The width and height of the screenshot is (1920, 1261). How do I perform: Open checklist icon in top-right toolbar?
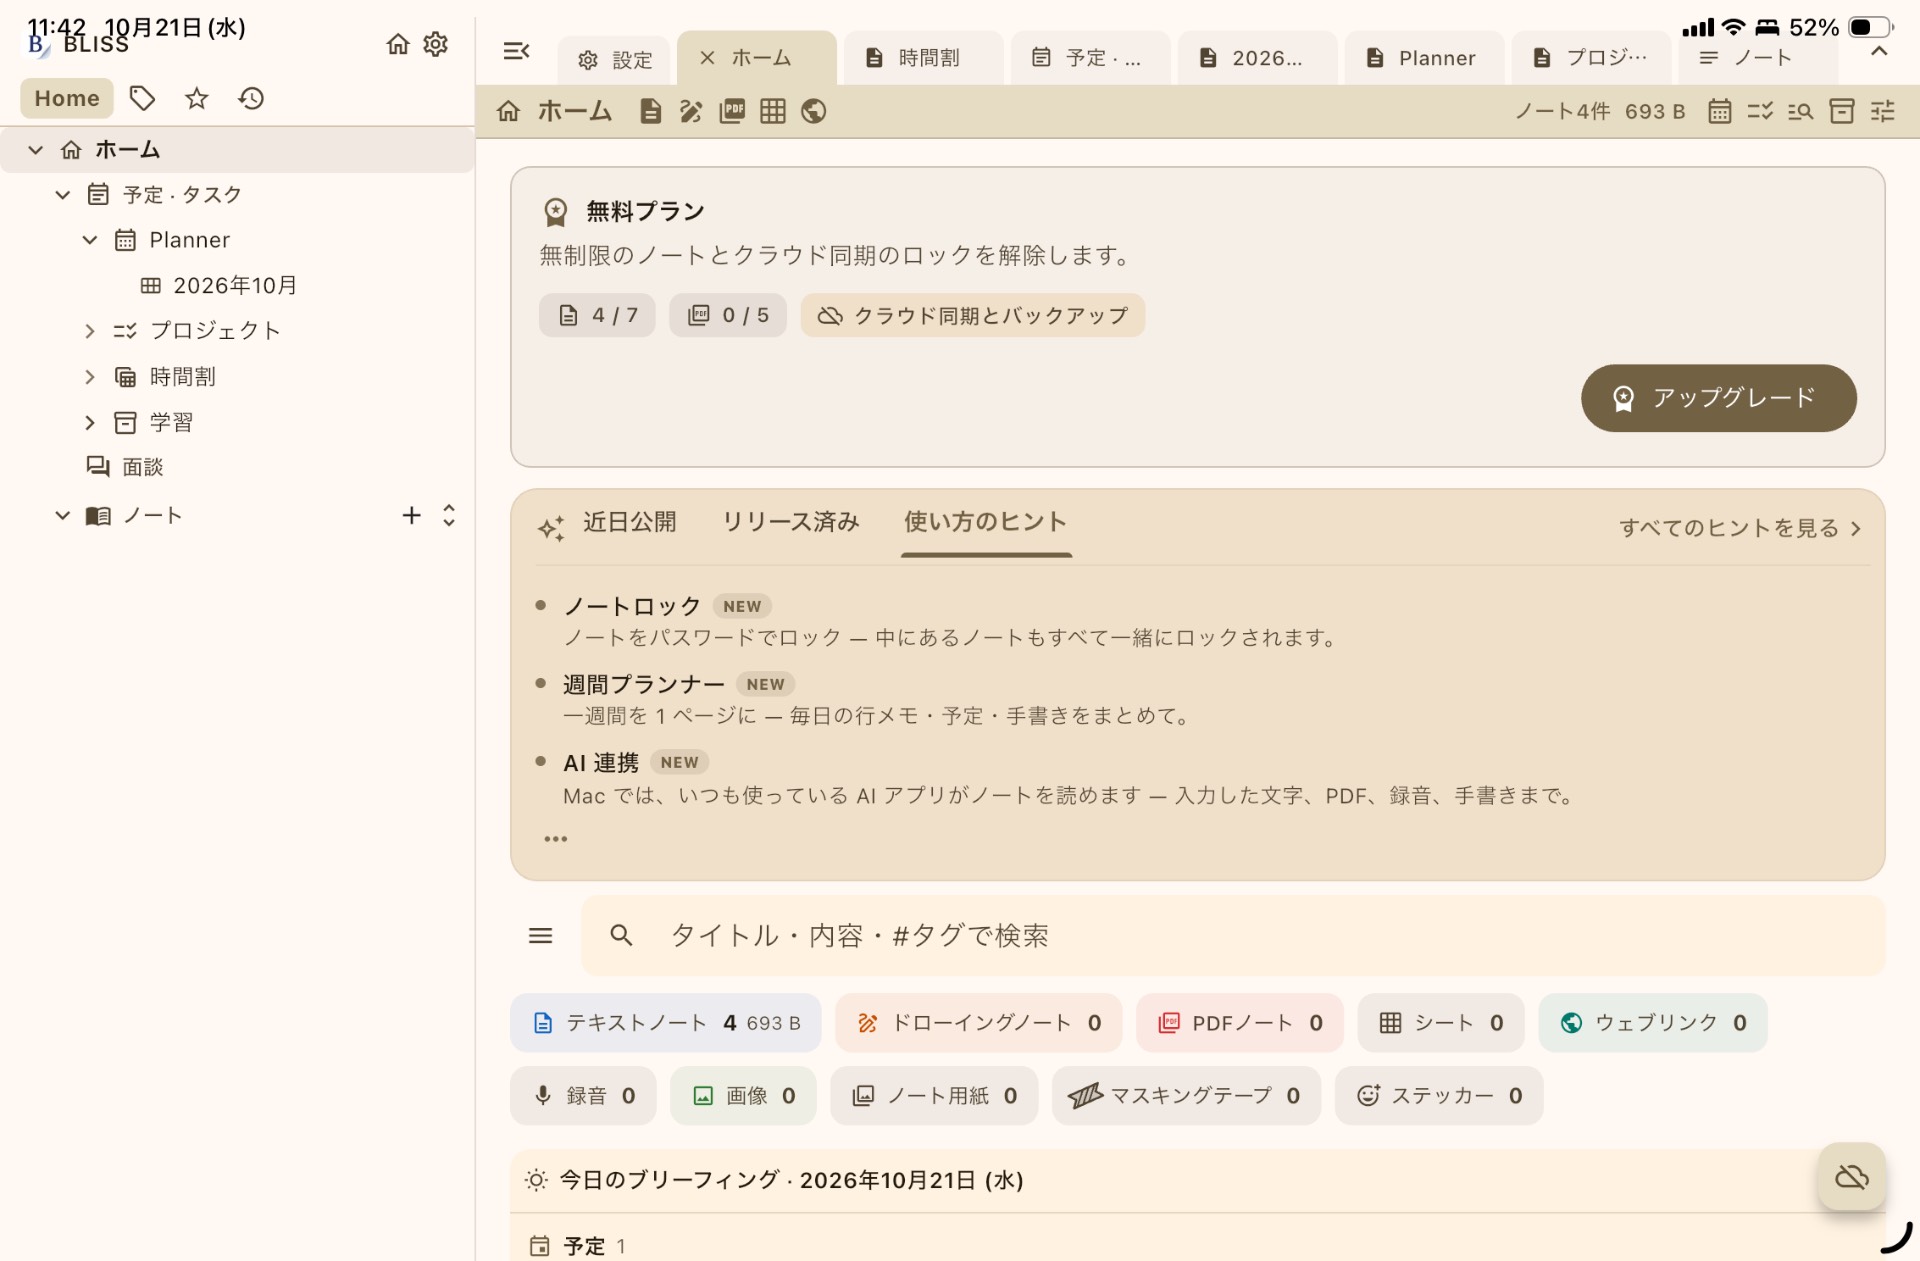click(x=1760, y=111)
